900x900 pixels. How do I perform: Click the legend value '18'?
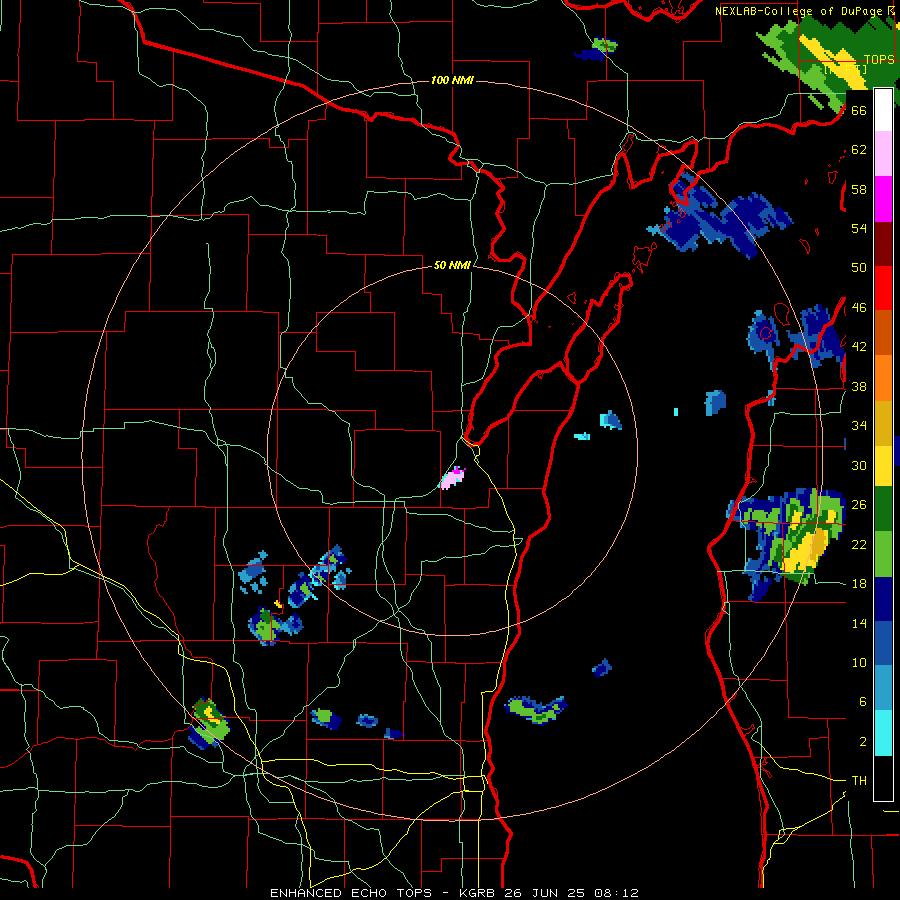(859, 584)
